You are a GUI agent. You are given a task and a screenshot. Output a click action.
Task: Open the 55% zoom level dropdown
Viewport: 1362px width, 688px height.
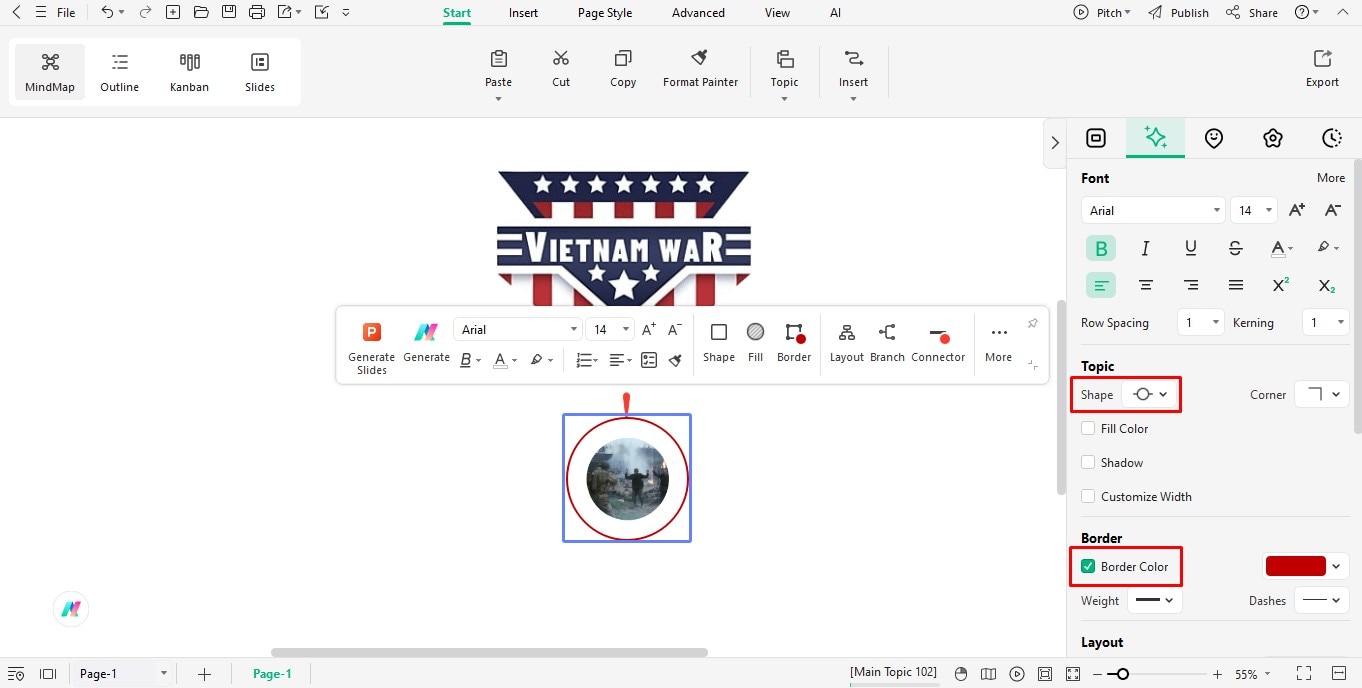pos(1254,674)
